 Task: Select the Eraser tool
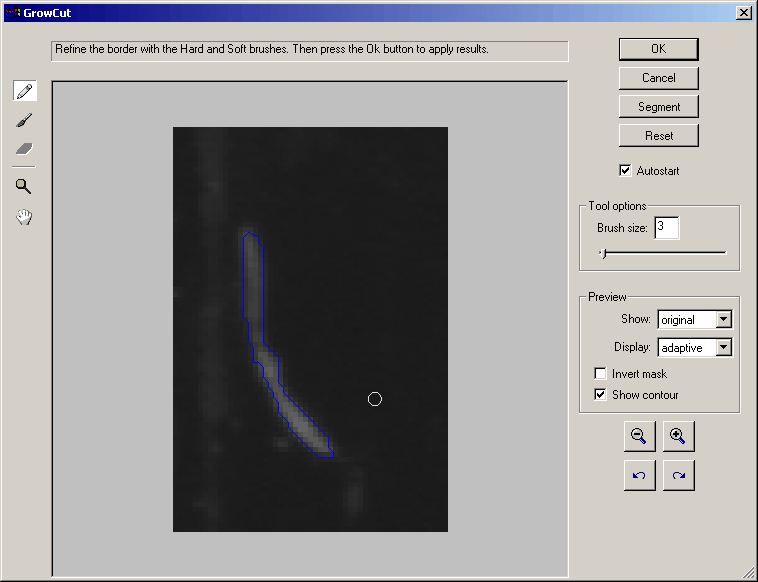point(25,149)
